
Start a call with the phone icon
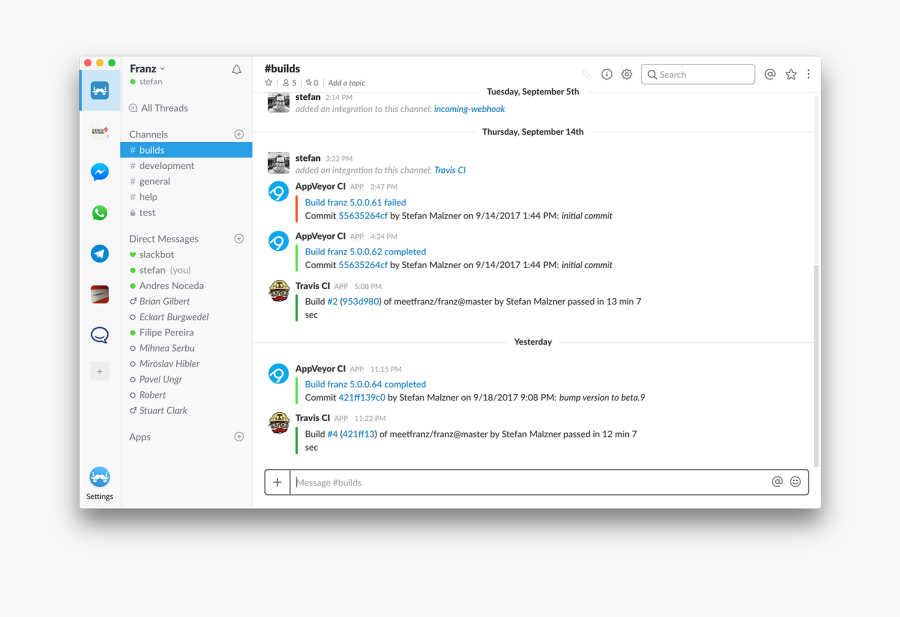(587, 74)
